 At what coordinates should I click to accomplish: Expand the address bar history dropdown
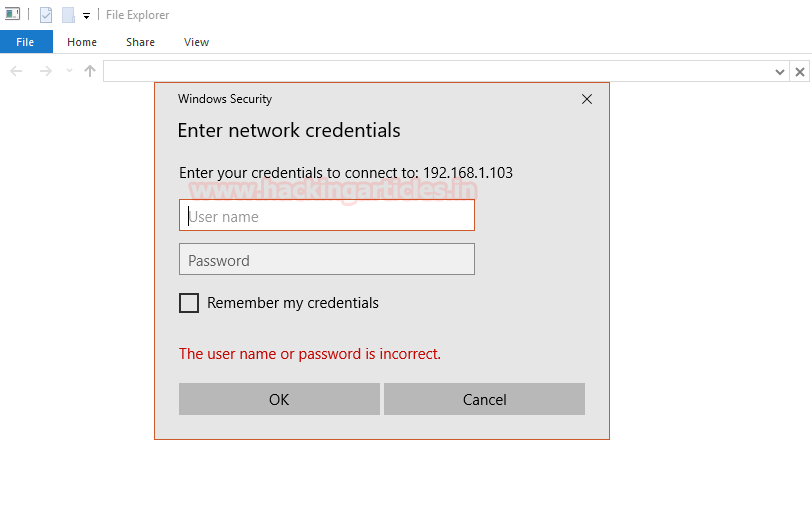point(781,72)
